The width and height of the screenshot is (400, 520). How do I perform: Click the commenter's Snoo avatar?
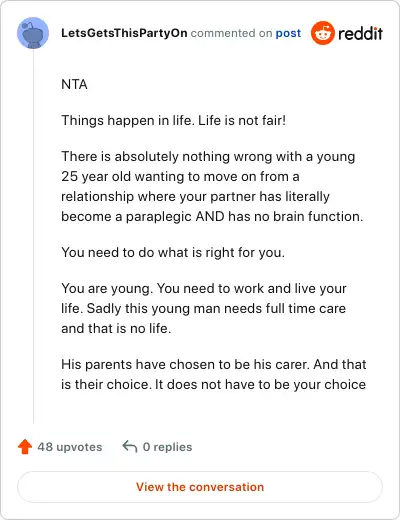tap(33, 33)
